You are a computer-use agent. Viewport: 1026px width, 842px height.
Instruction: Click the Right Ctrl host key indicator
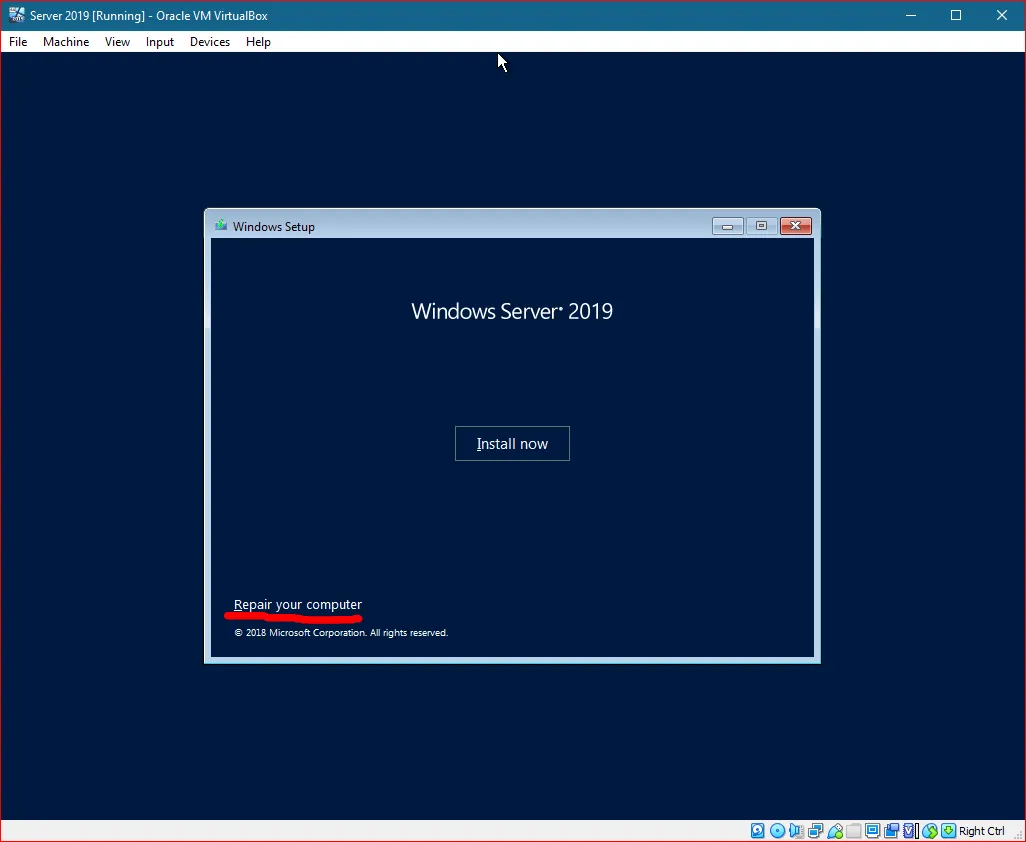click(981, 830)
